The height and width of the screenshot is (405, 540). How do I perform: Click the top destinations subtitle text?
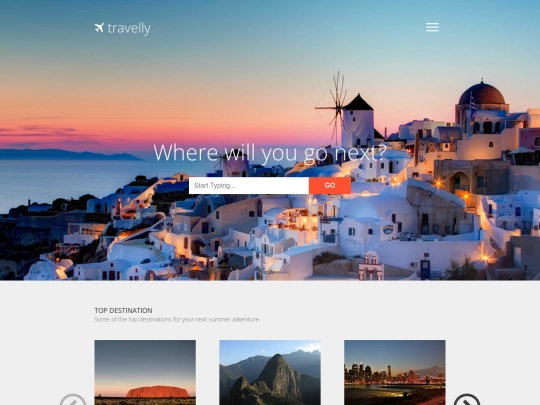[x=177, y=320]
